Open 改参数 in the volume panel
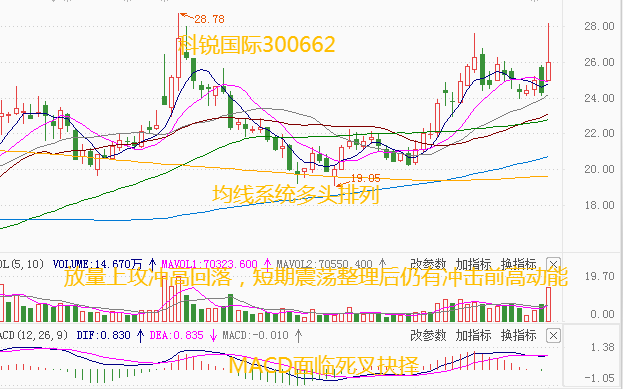Screen dimensions: 623x389 (428, 264)
